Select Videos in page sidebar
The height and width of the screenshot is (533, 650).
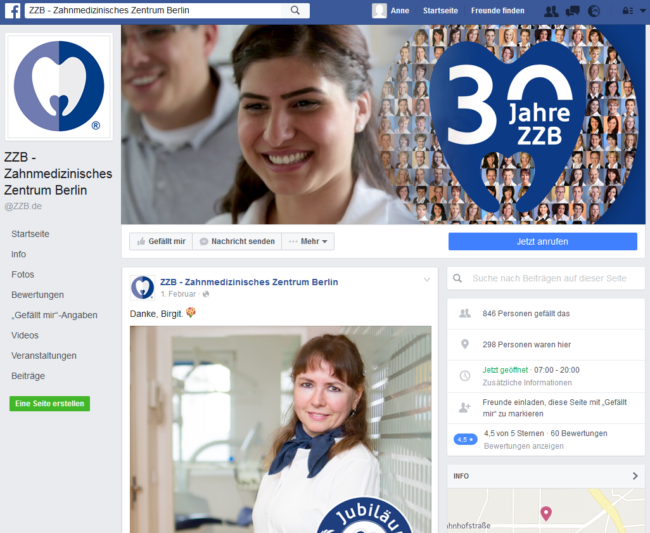25,335
